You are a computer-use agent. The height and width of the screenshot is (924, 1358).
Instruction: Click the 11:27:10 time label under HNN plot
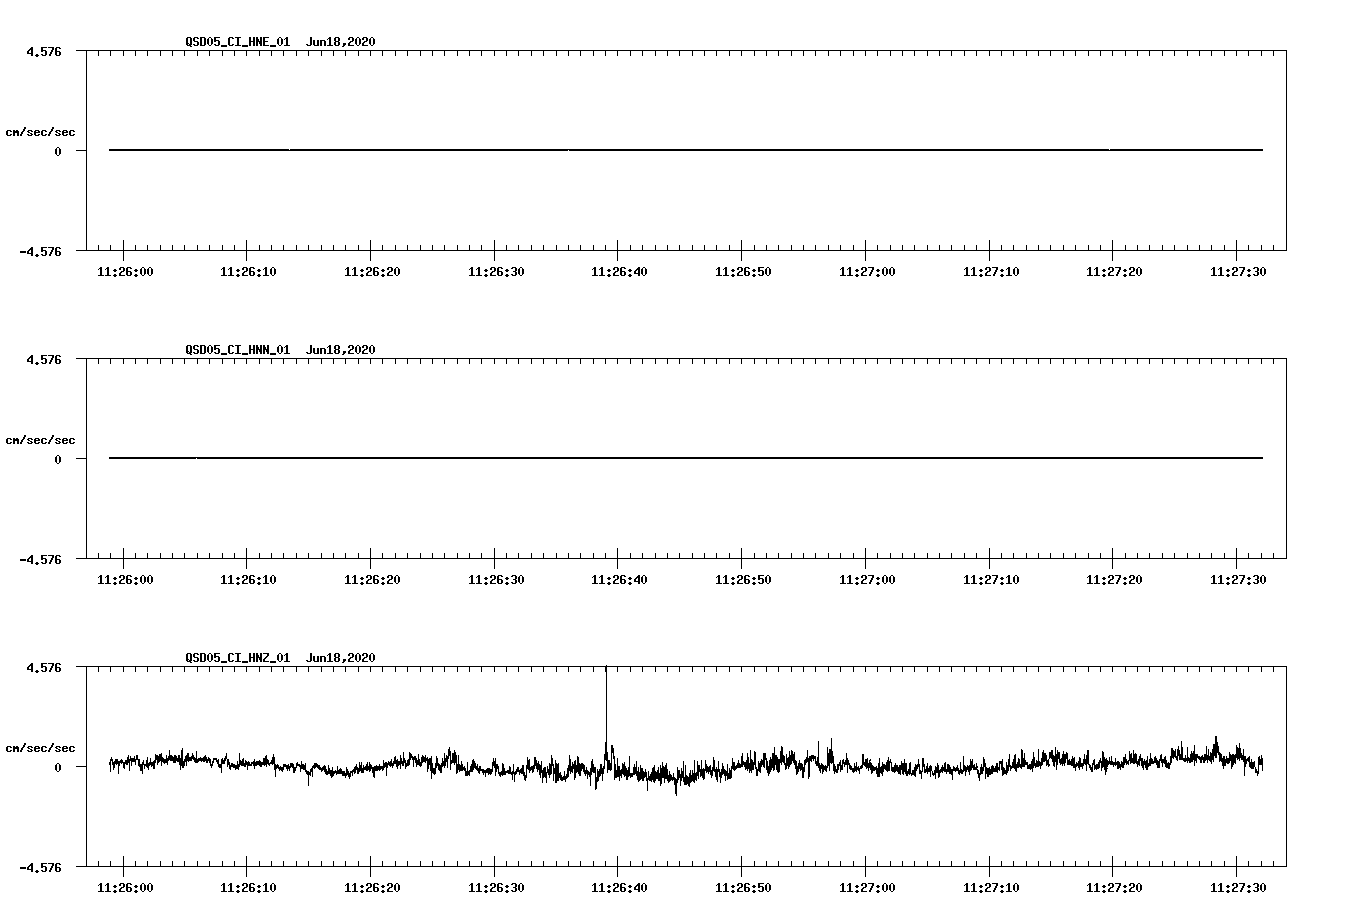[991, 579]
